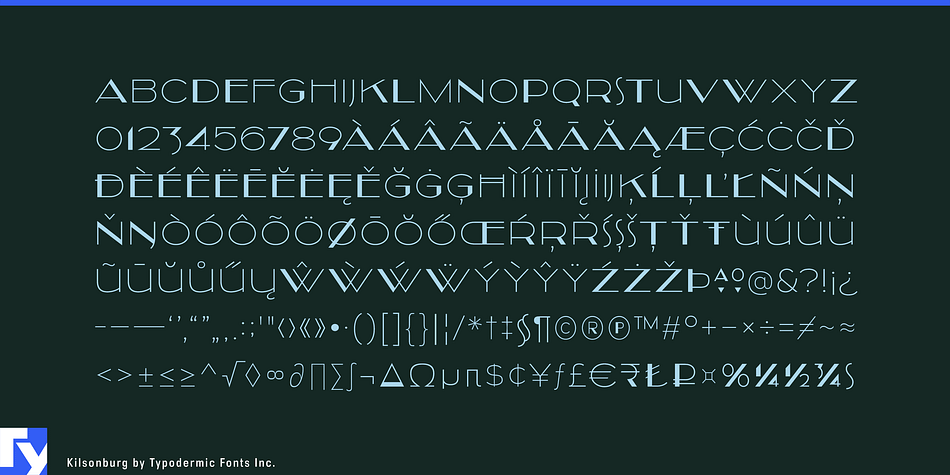Select the copyright symbol glyph
Viewport: 950px width, 475px height.
pos(566,330)
